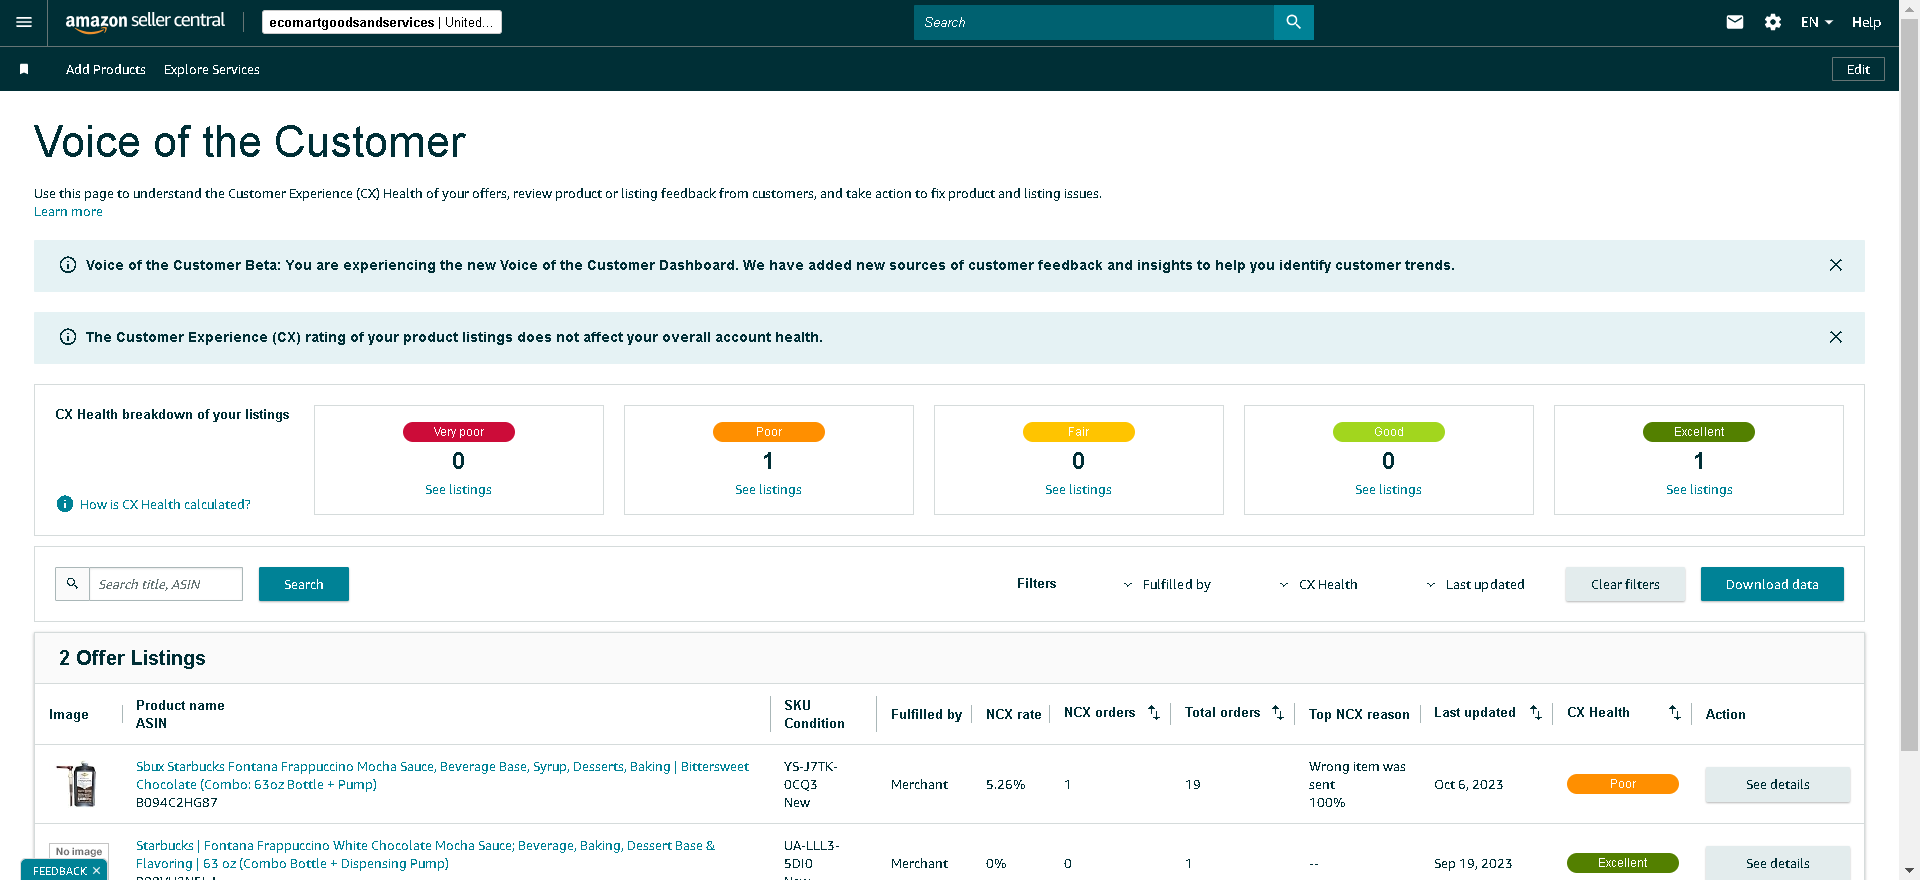Screen dimensions: 1920x880
Task: See listings under Fair
Action: 1078,490
